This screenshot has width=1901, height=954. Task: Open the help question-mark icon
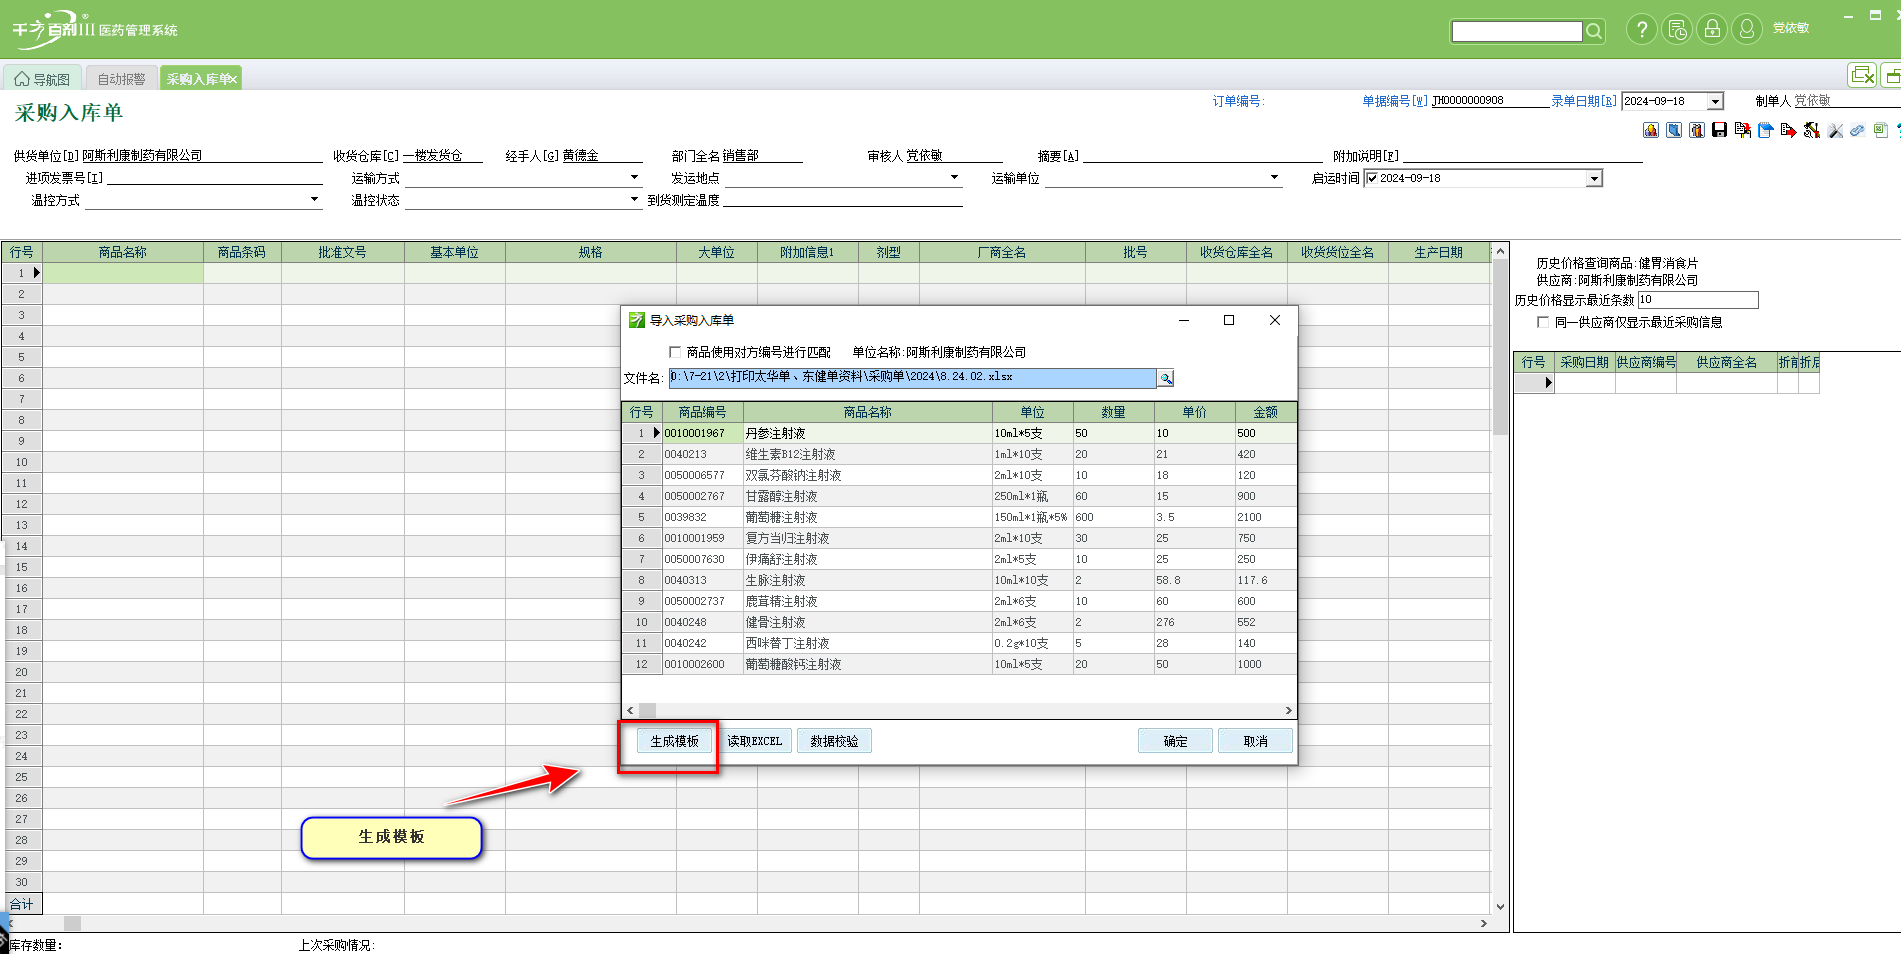coord(1641,29)
